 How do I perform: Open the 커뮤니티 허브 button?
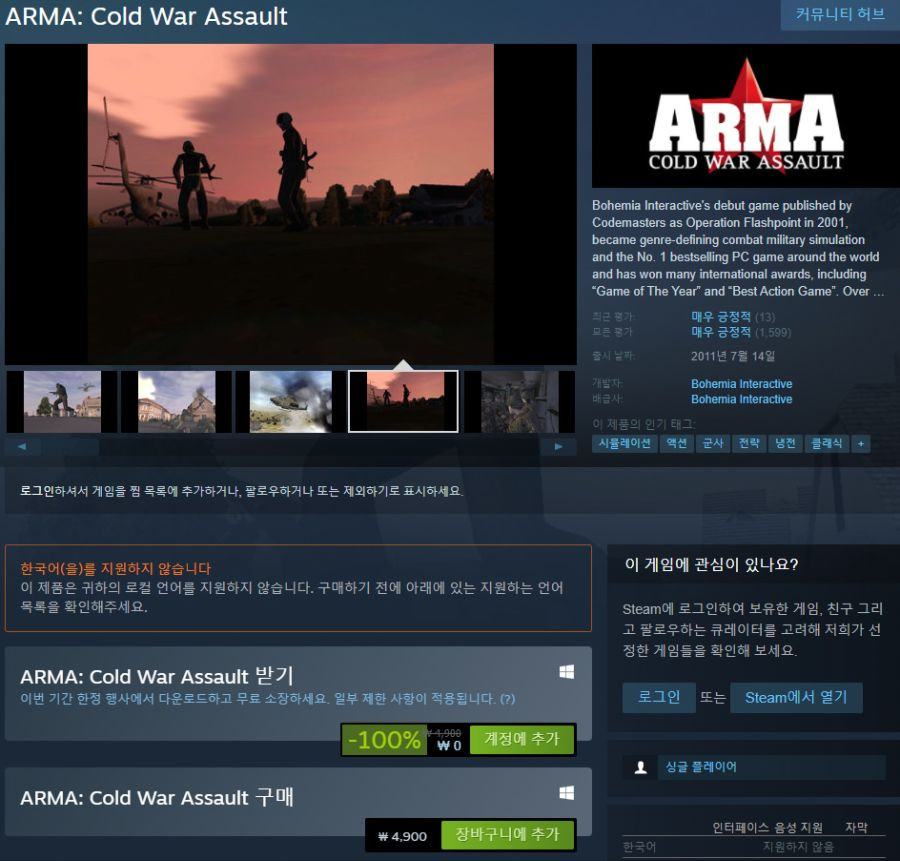[x=840, y=14]
